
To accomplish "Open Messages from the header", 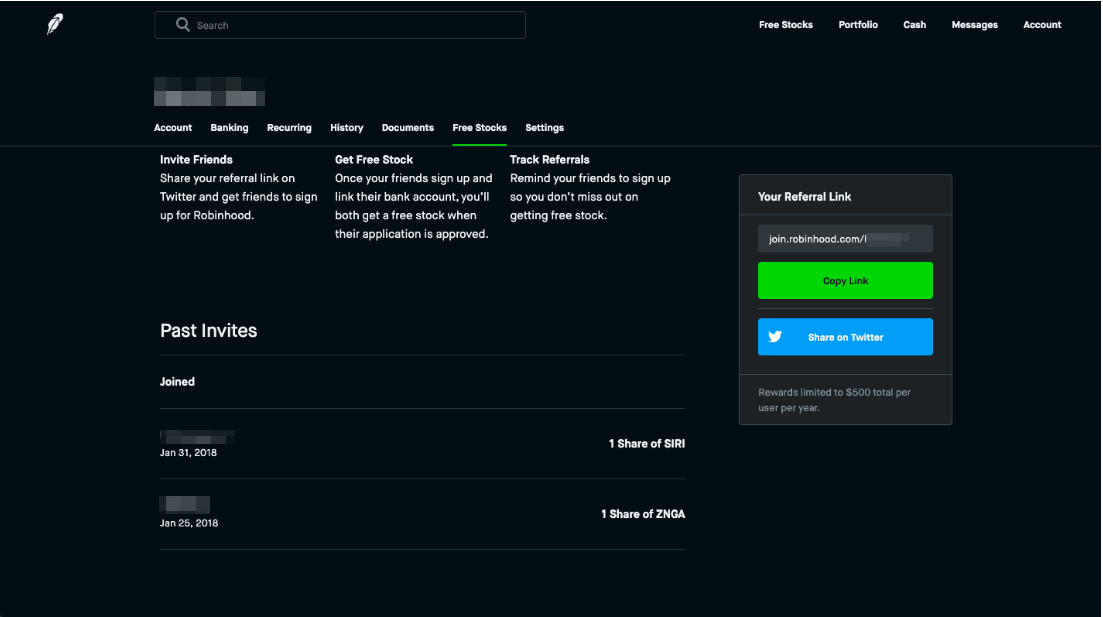I will point(974,25).
